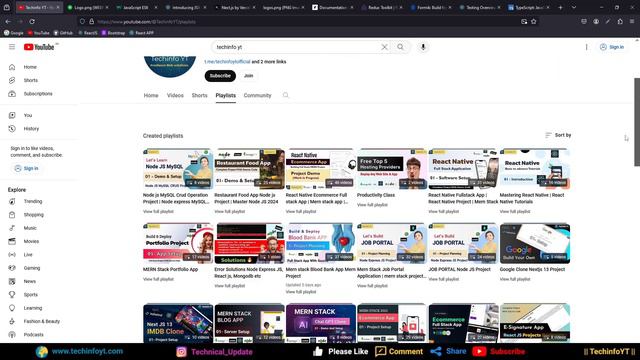Switch to the channel Shorts tab
Image resolution: width=640 pixels, height=360 pixels.
[200, 96]
